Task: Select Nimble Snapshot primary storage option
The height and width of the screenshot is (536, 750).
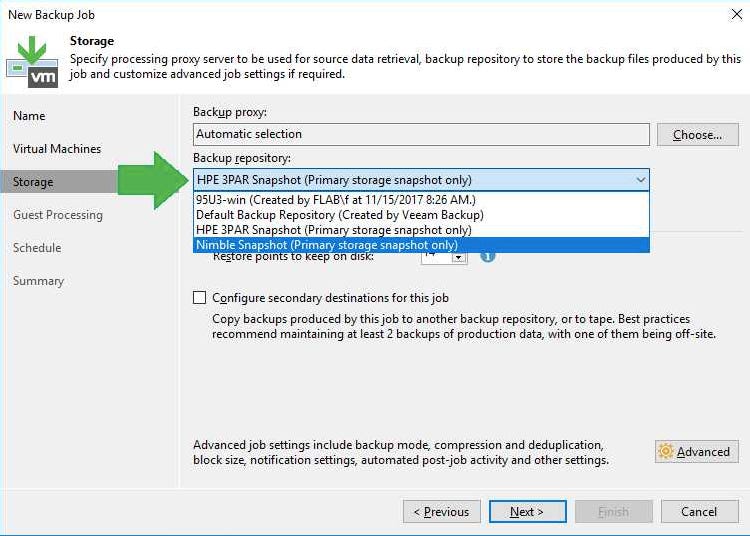Action: click(327, 245)
